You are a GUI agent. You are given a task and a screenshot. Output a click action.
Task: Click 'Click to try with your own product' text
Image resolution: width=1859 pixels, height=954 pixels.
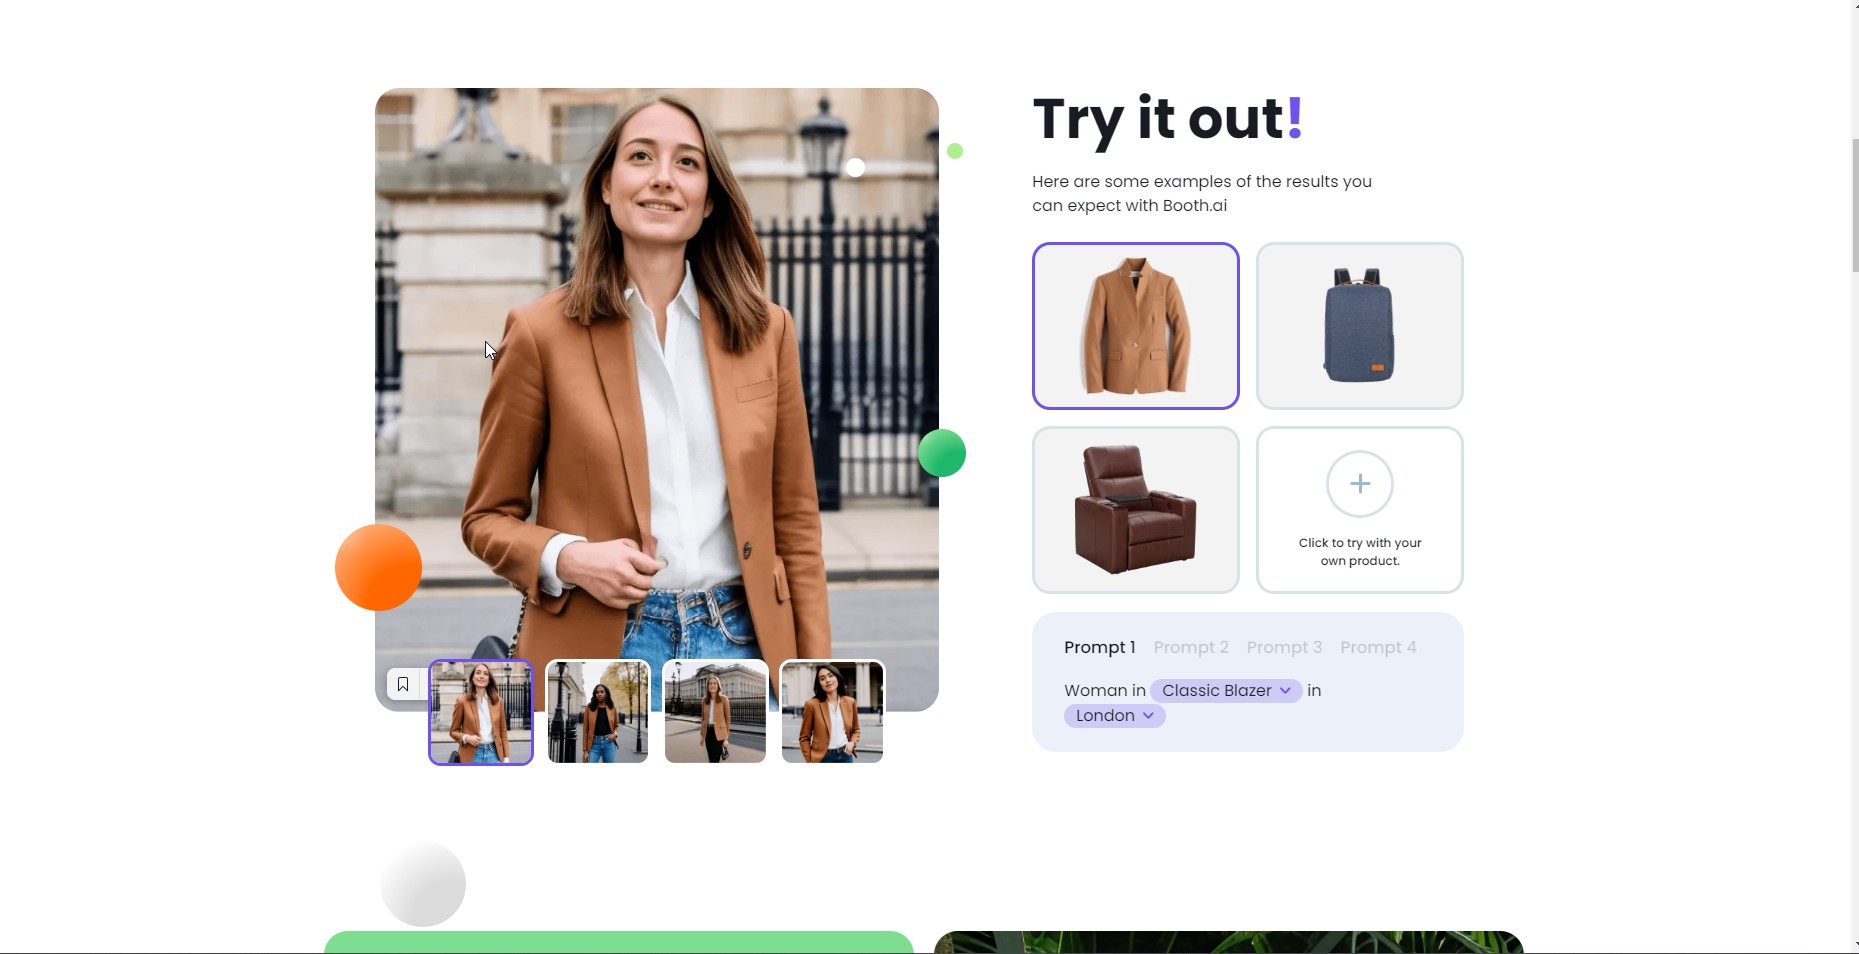point(1360,552)
